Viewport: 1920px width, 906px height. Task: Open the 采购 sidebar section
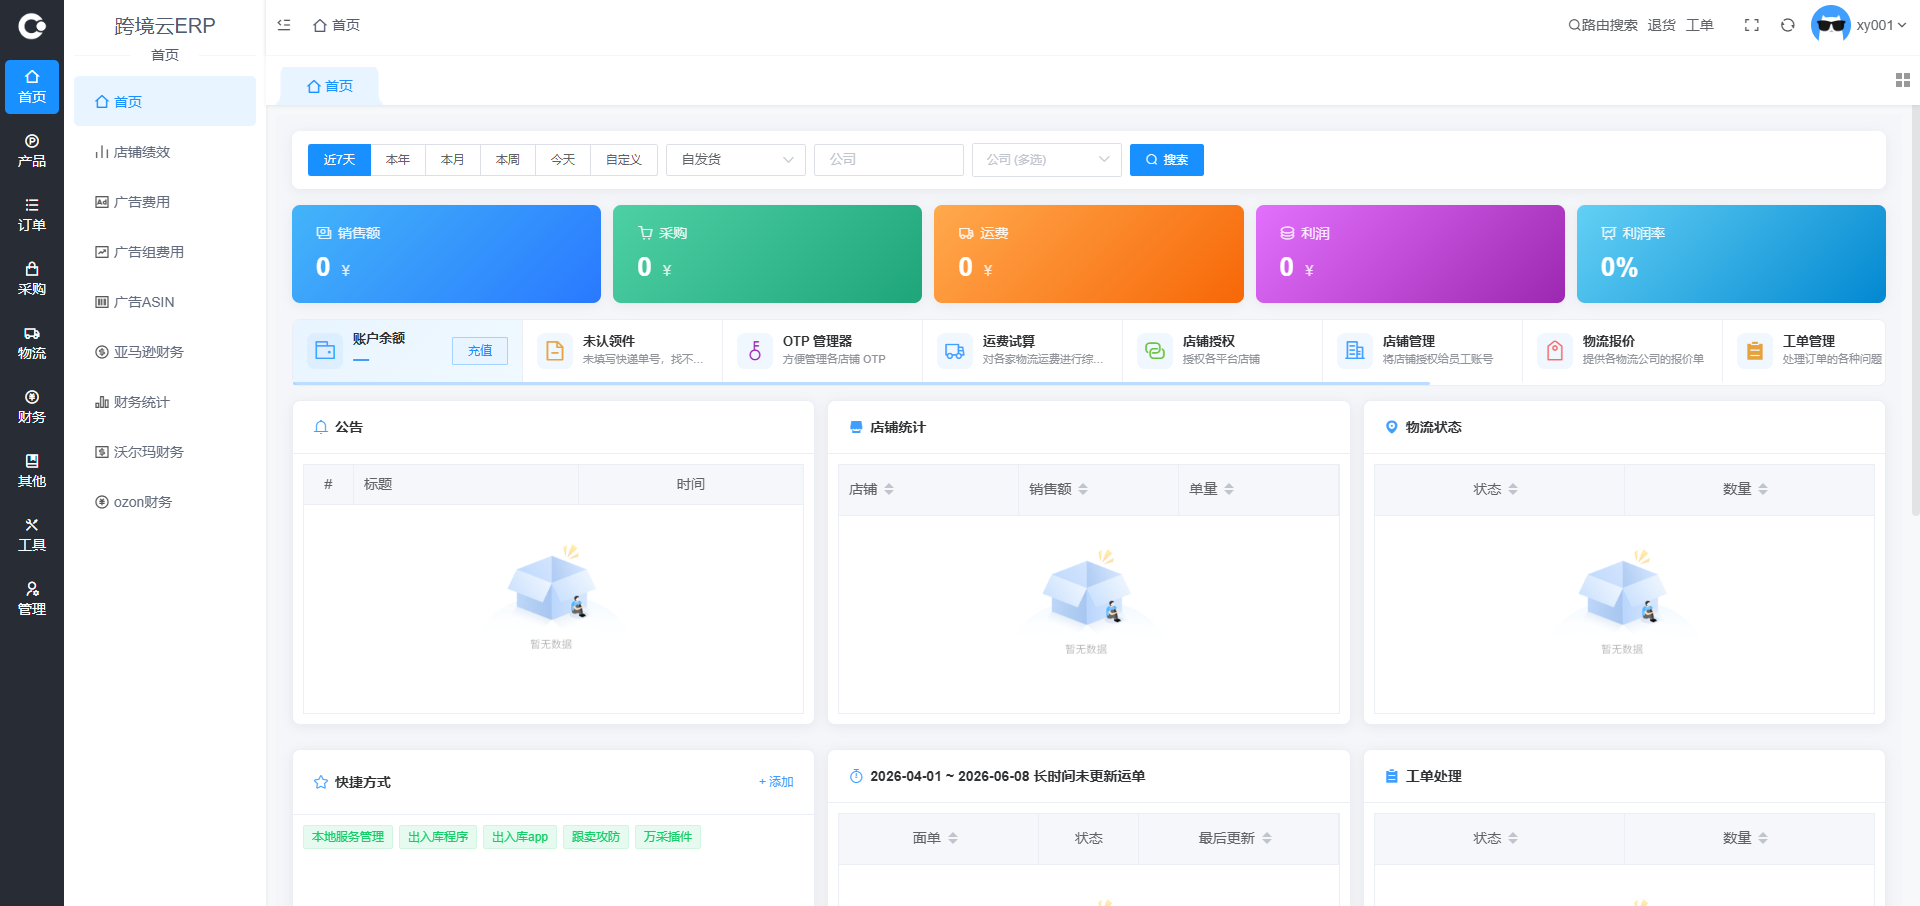tap(32, 279)
